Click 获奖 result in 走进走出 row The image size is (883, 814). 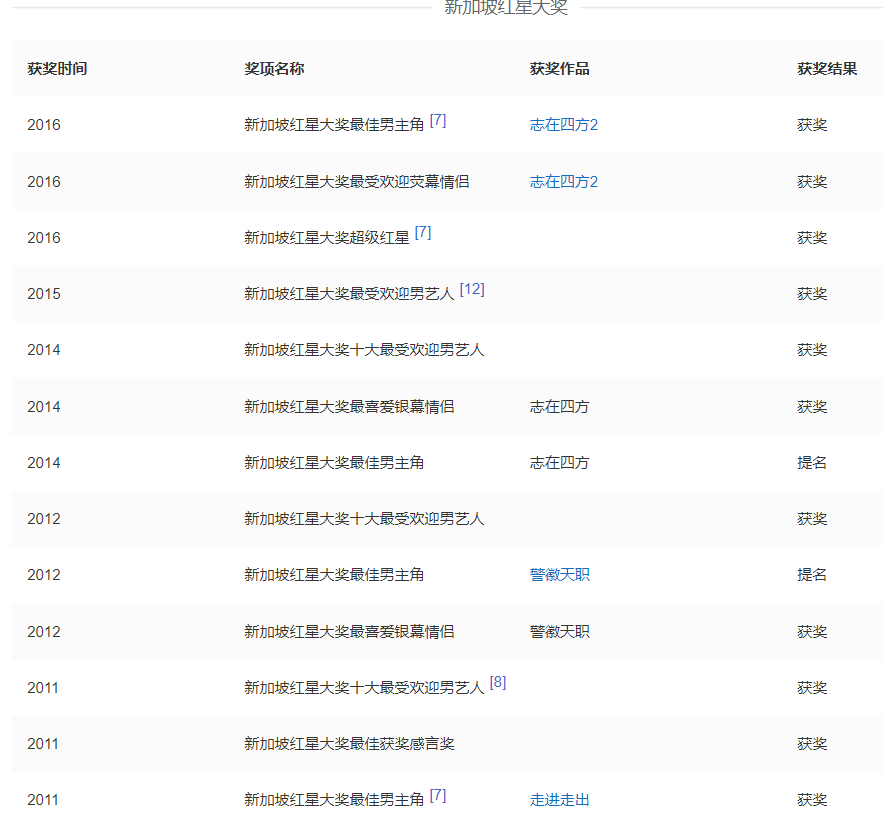[x=812, y=799]
